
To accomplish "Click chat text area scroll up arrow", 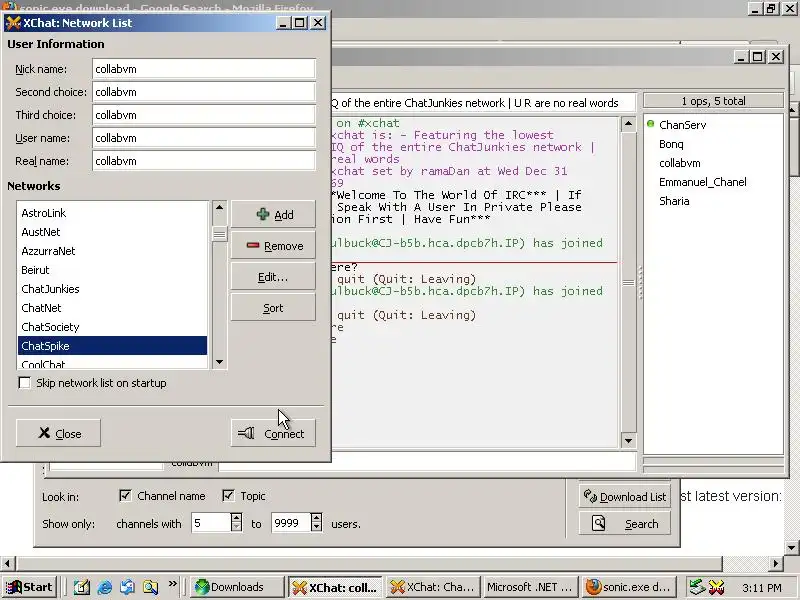I will [629, 124].
